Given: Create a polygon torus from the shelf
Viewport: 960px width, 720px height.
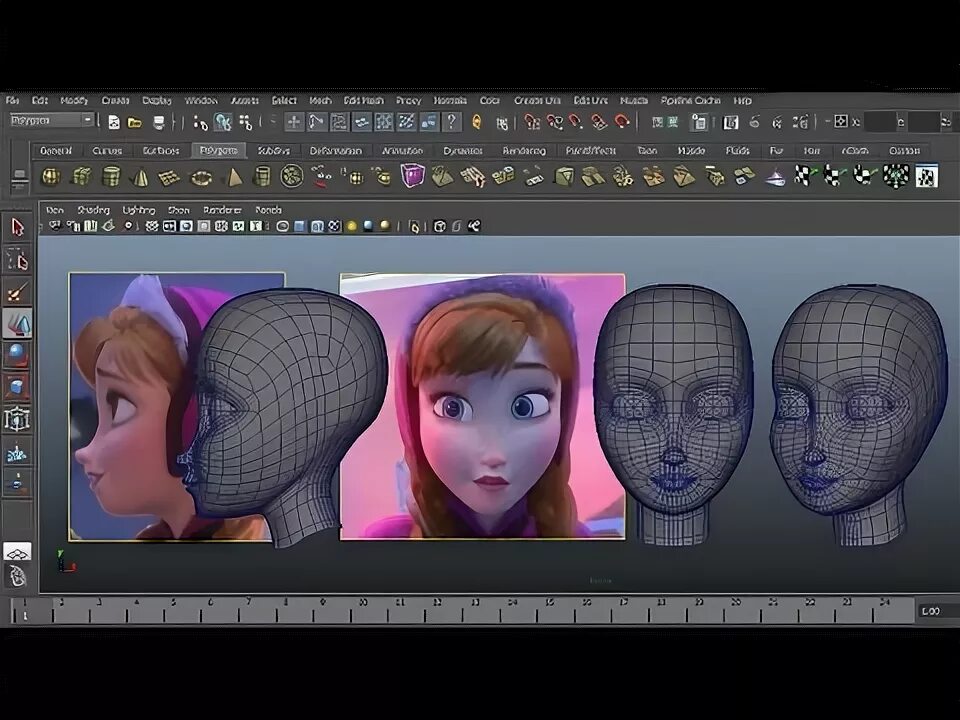Looking at the screenshot, I should pos(201,178).
